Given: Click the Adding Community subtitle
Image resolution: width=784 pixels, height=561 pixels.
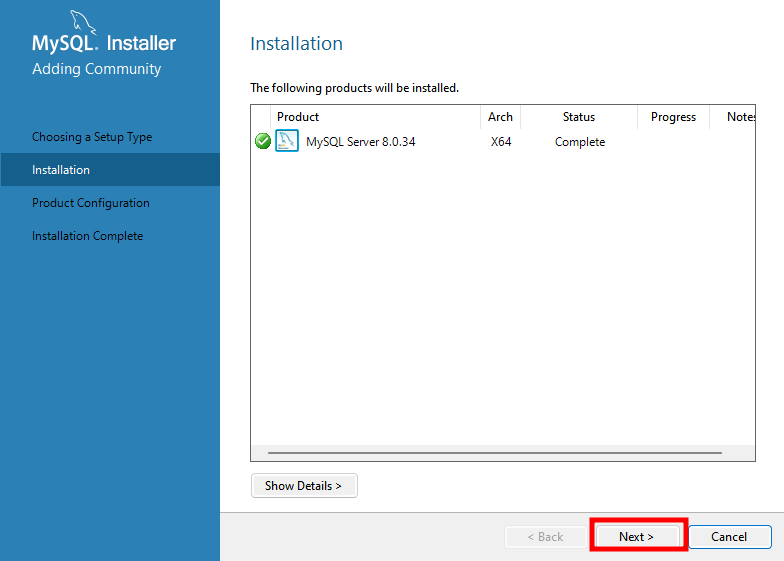Looking at the screenshot, I should pyautogui.click(x=96, y=69).
